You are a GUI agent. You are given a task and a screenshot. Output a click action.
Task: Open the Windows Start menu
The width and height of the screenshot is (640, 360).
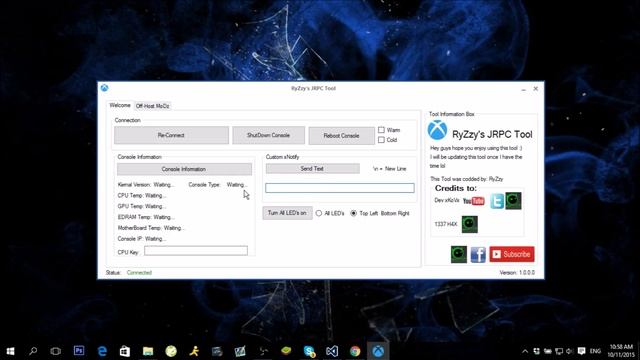tap(10, 351)
